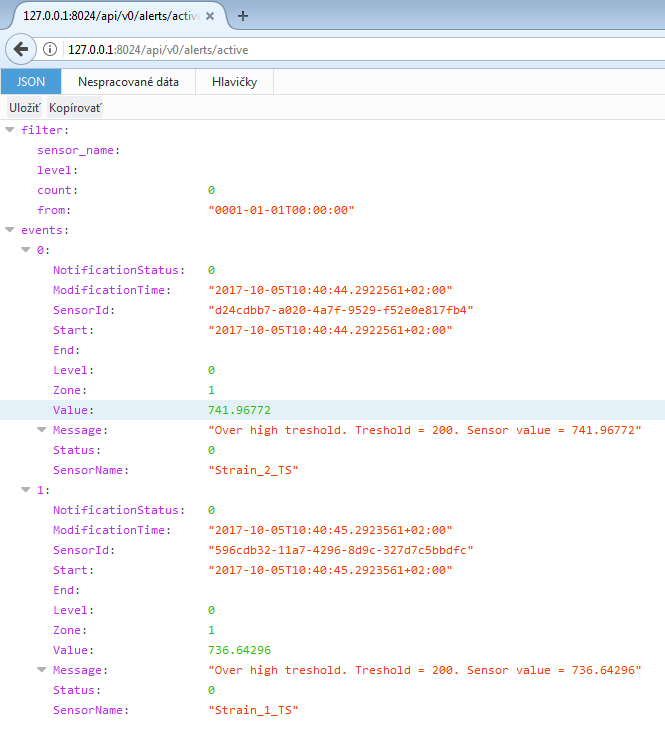Select Level key in event 0
665x735 pixels.
73,370
